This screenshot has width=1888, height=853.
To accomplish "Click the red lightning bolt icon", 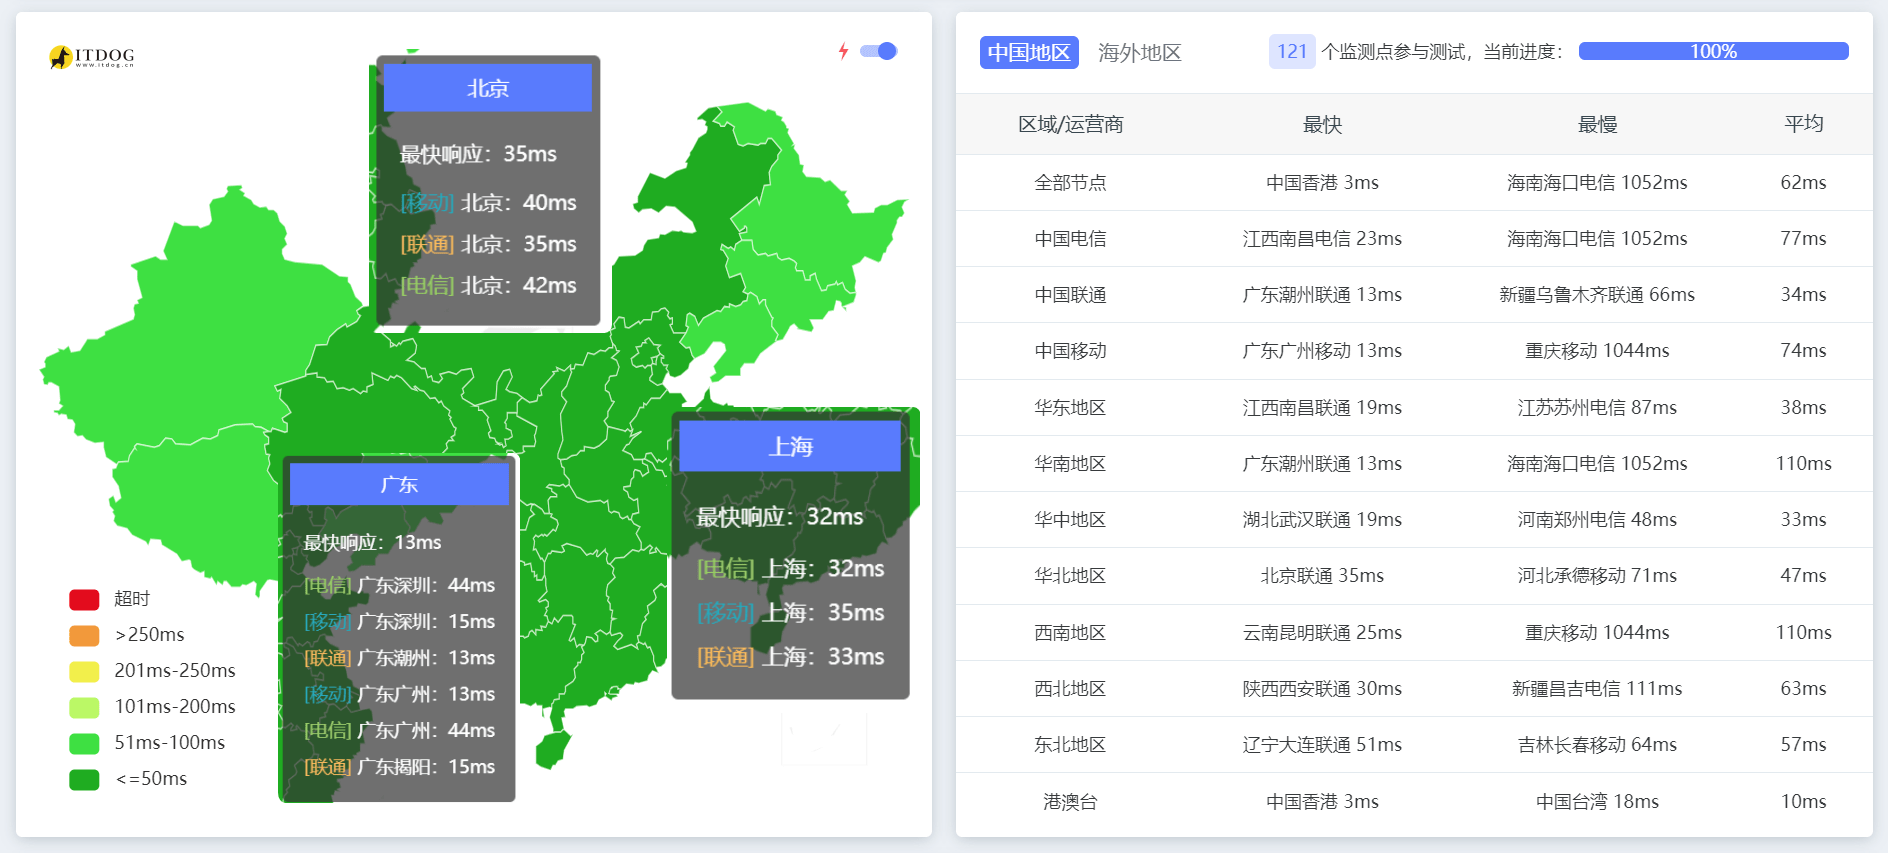I will pos(843,51).
